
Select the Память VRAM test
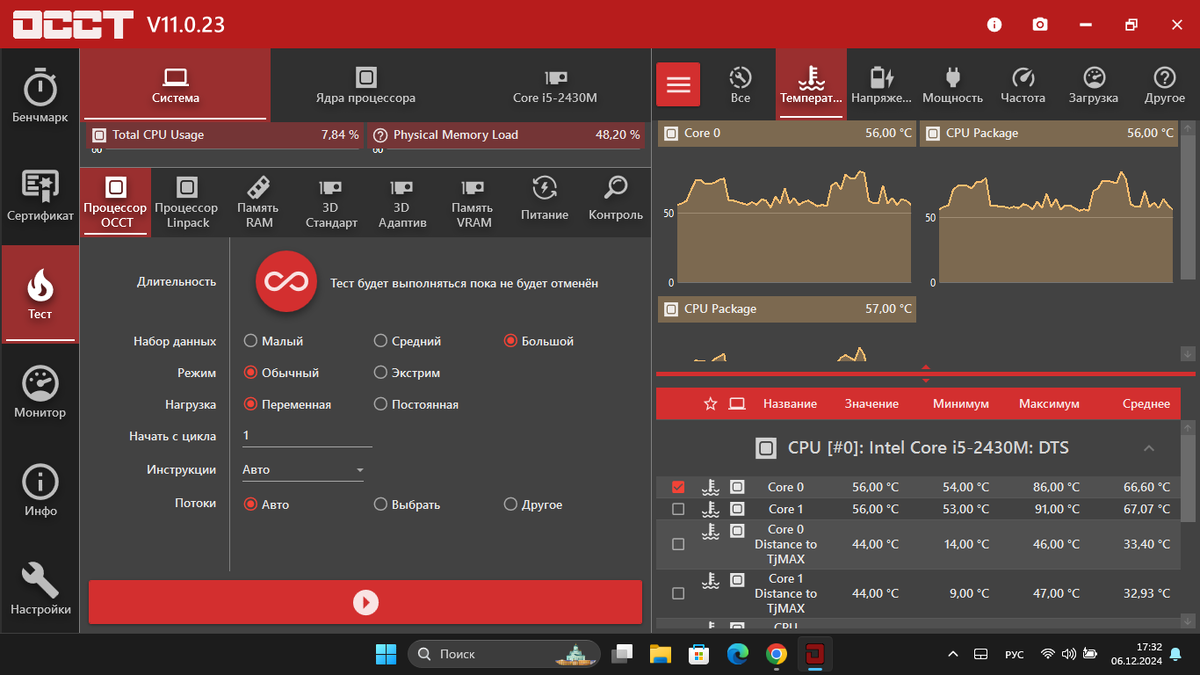click(473, 202)
